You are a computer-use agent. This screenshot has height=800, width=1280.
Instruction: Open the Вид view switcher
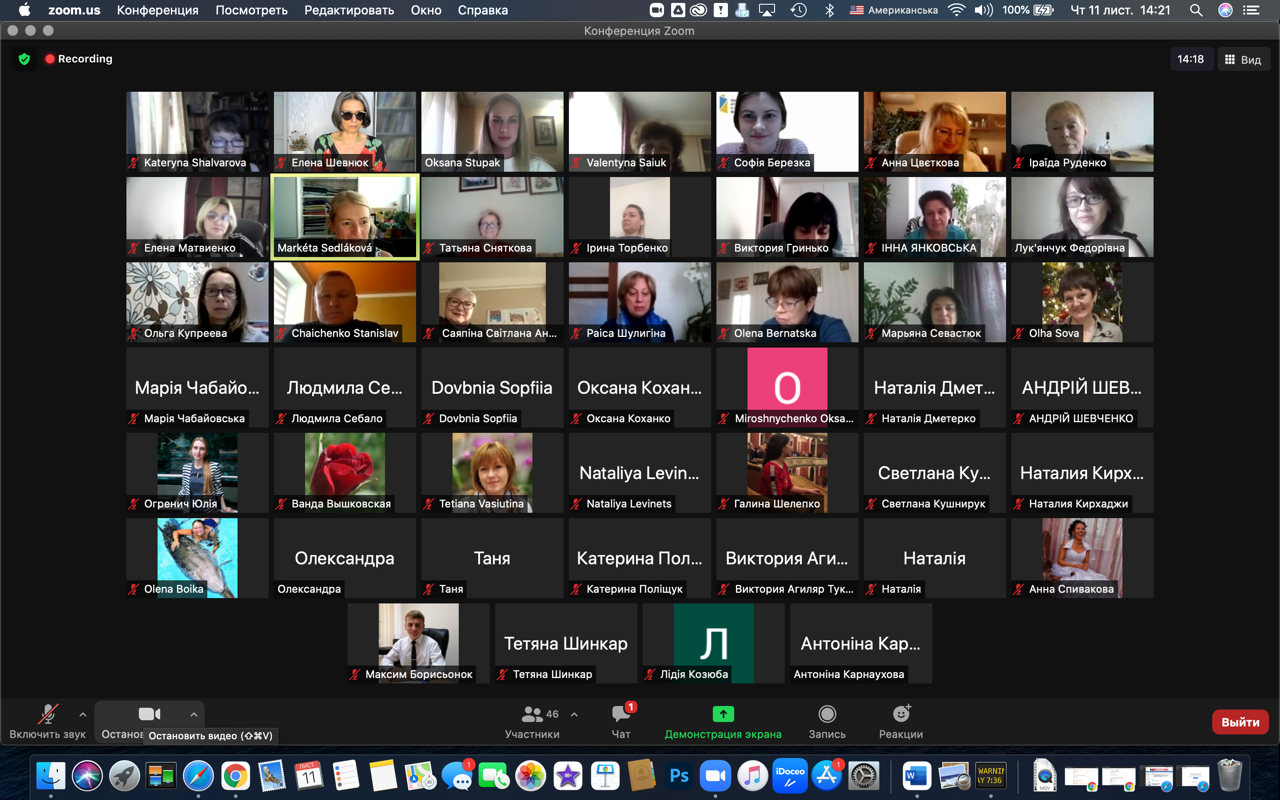[x=1243, y=60]
